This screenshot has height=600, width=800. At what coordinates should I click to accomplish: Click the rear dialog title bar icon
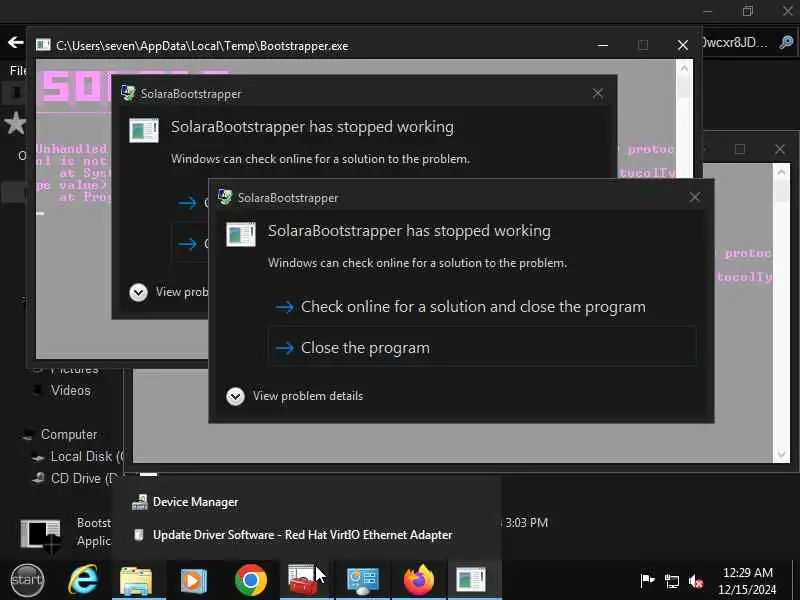click(128, 93)
